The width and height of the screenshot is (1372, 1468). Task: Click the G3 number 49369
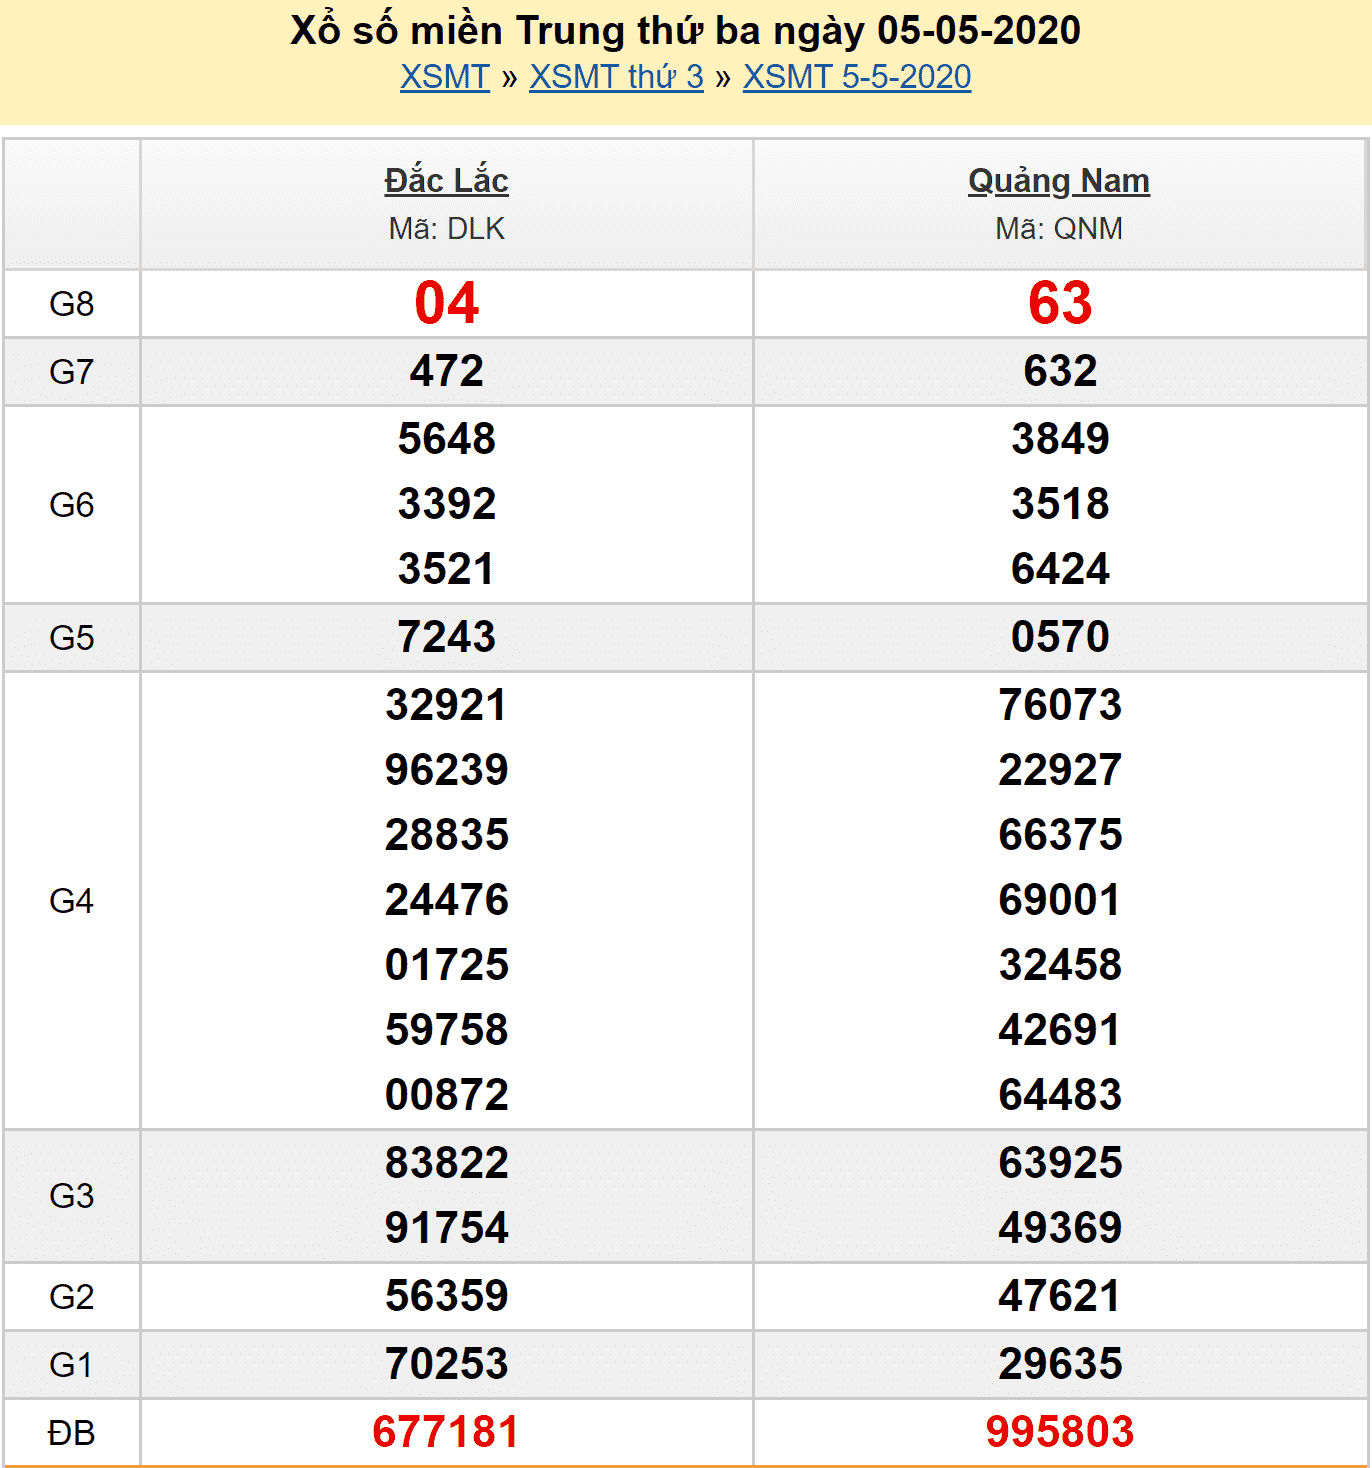[1060, 1228]
